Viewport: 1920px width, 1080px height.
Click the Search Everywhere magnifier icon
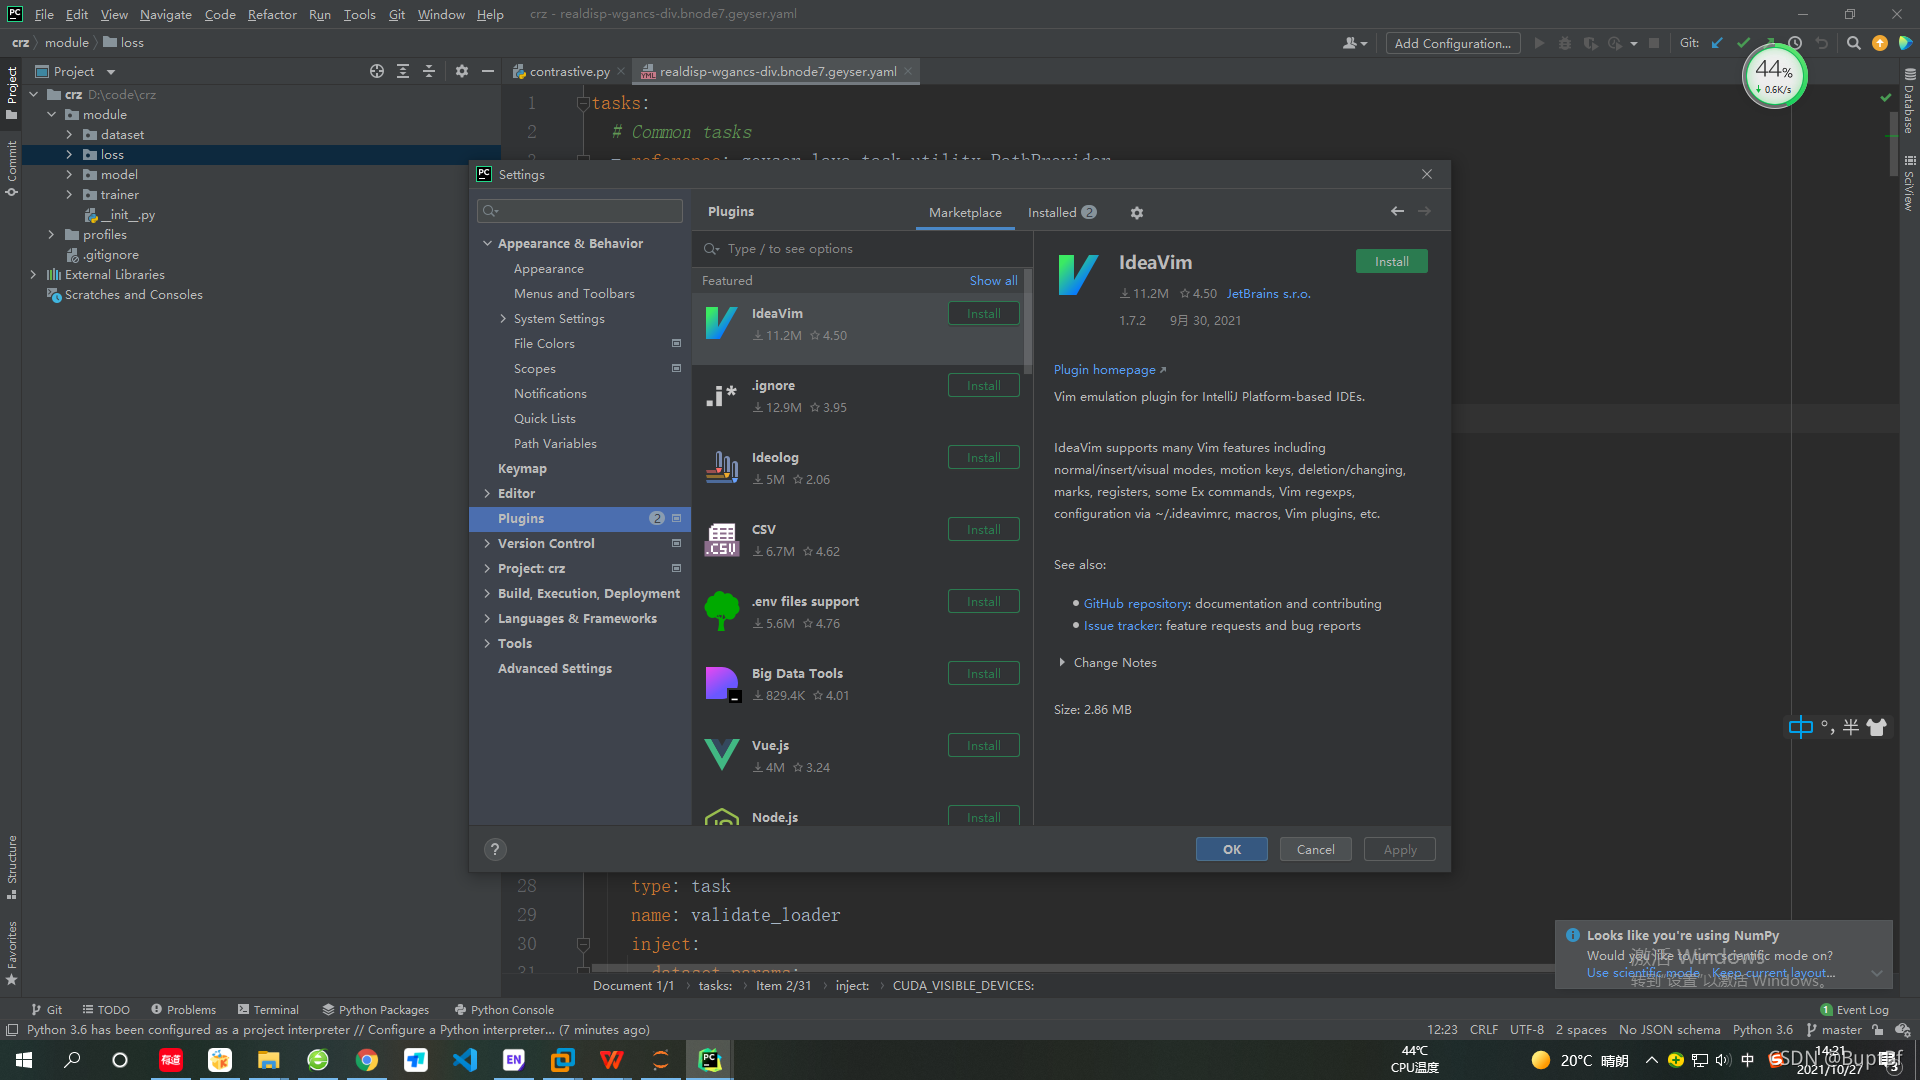click(1853, 43)
